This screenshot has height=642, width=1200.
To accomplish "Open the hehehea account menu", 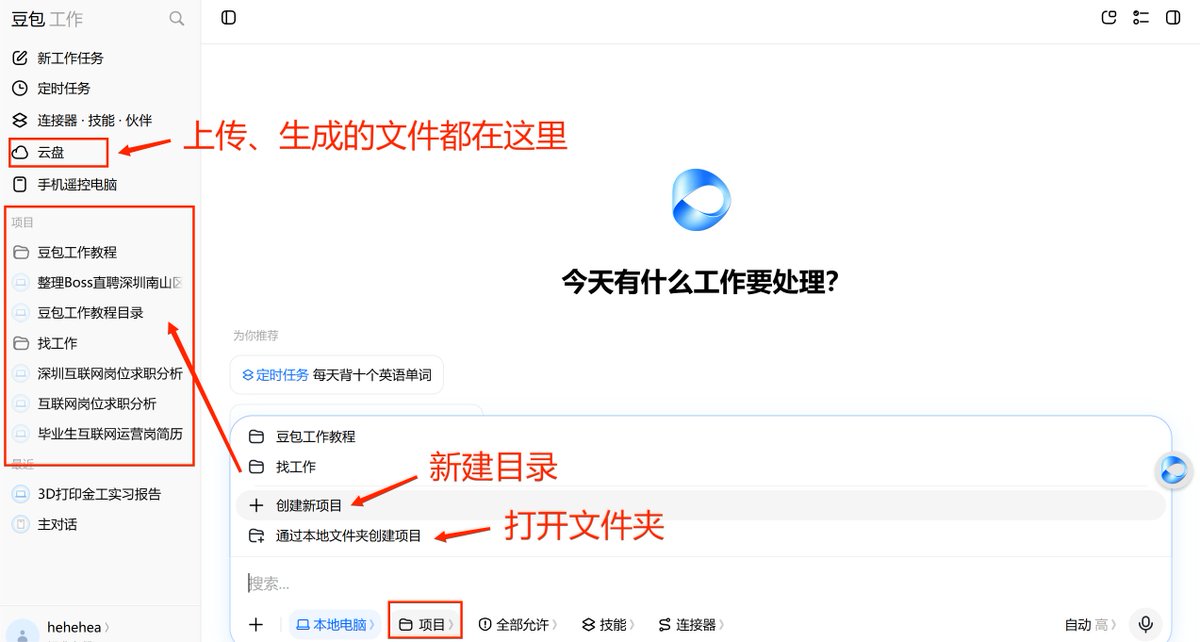I will click(x=79, y=627).
